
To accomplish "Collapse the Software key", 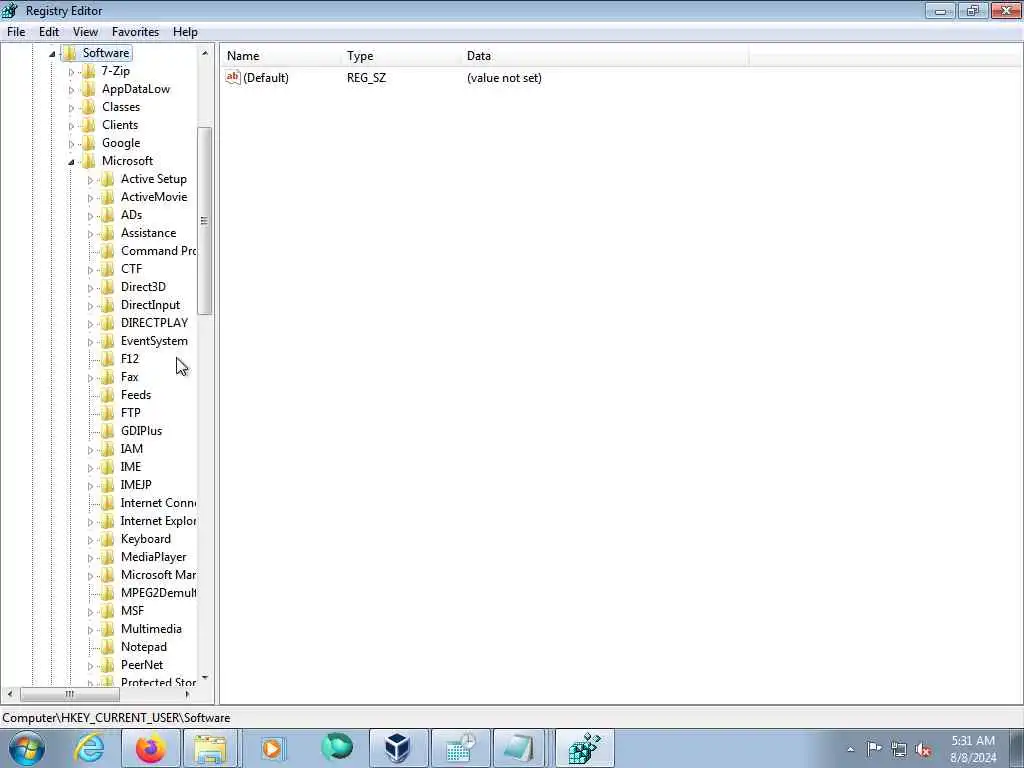I will pyautogui.click(x=52, y=54).
